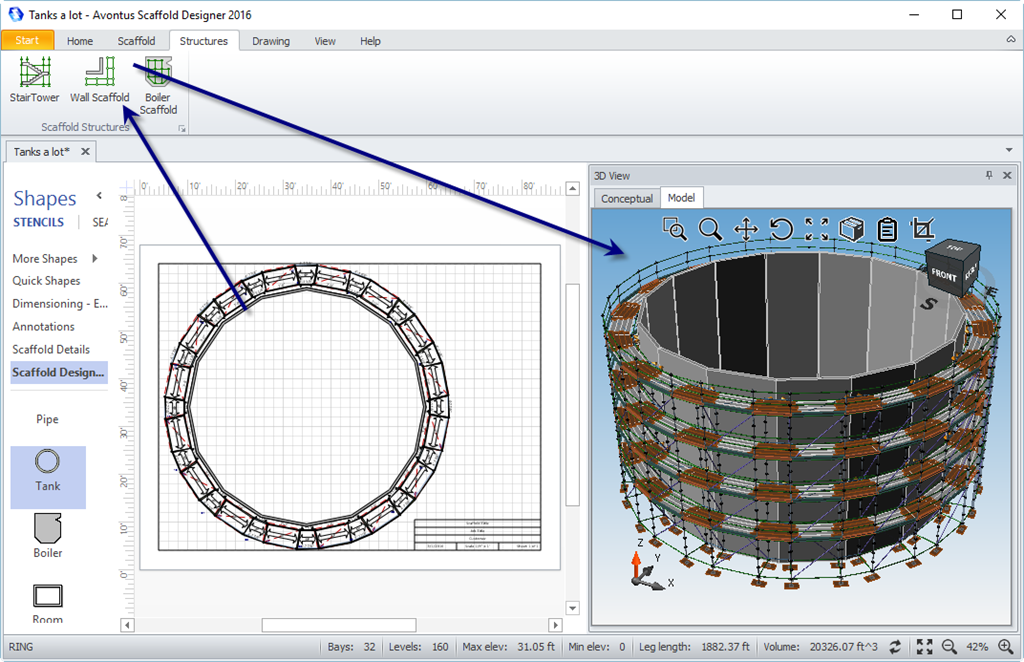Viewport: 1024px width, 662px height.
Task: Open Annotations stencil
Action: pos(43,326)
